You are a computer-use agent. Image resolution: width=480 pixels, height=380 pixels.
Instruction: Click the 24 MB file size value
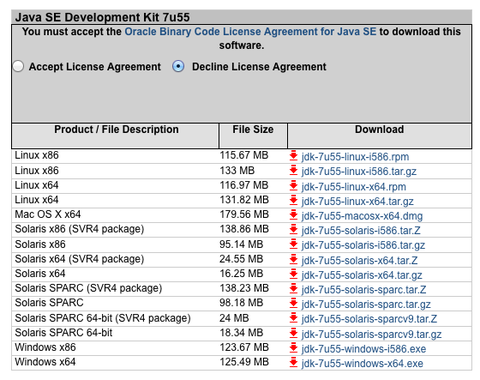[234, 318]
